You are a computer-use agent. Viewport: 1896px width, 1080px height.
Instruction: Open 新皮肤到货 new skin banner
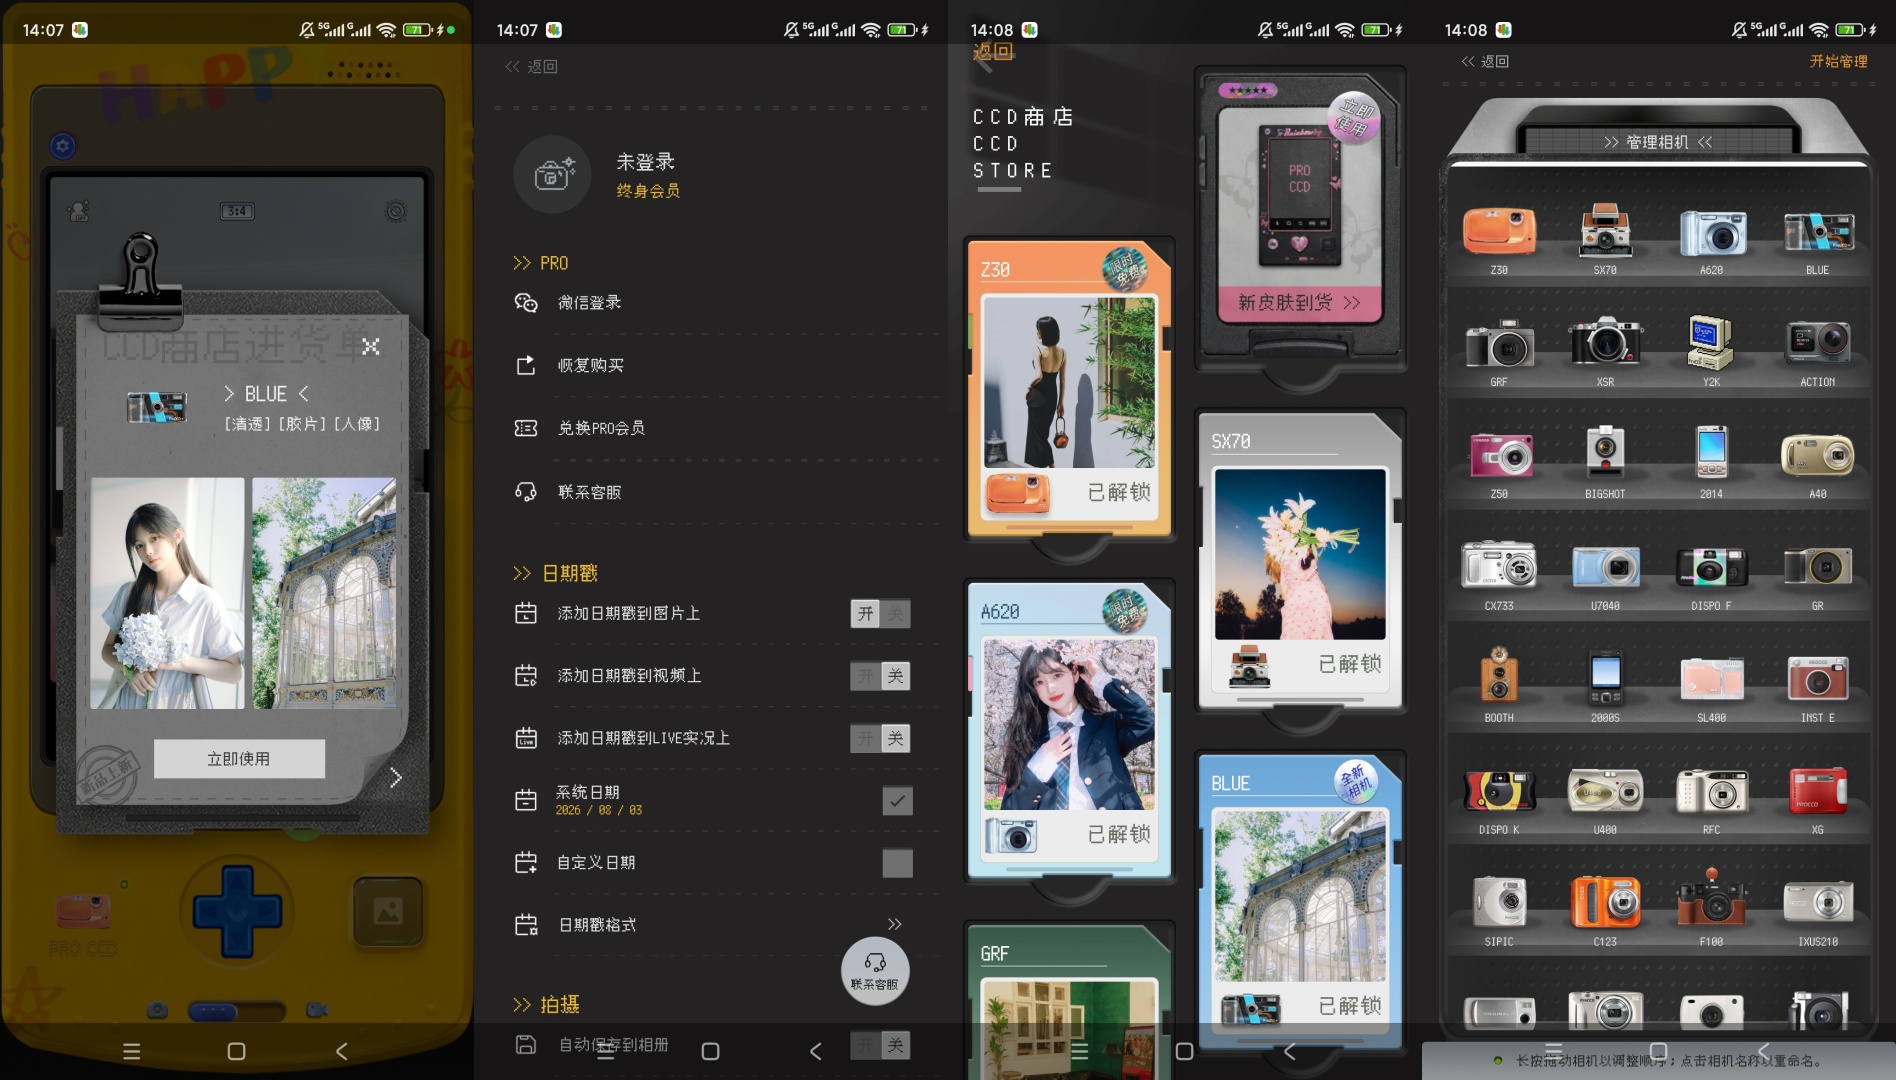tap(1300, 303)
